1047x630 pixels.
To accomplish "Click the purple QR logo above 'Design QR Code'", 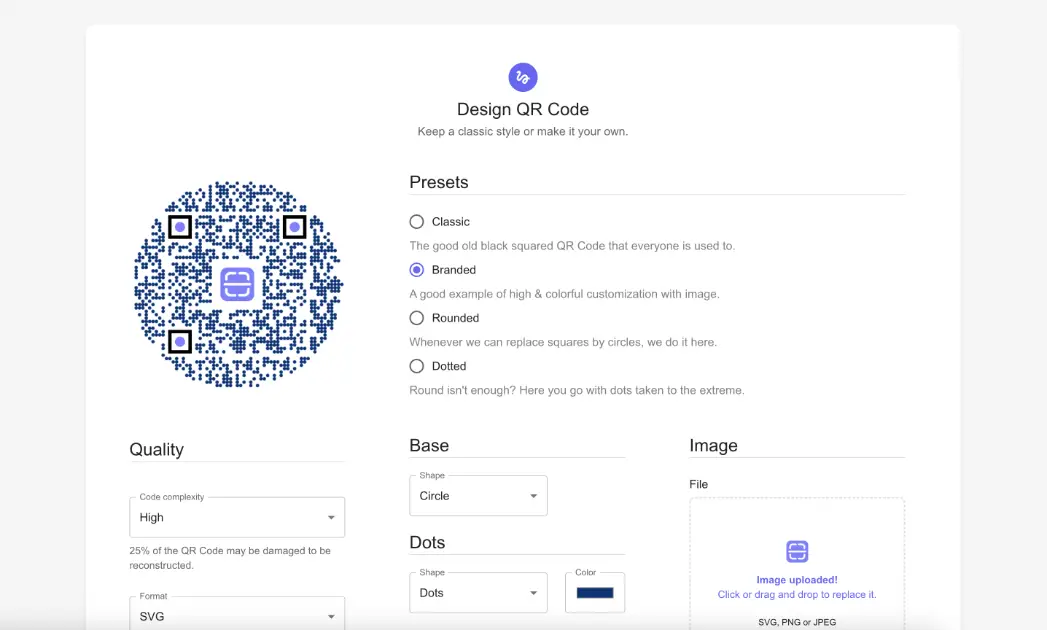I will click(x=522, y=77).
